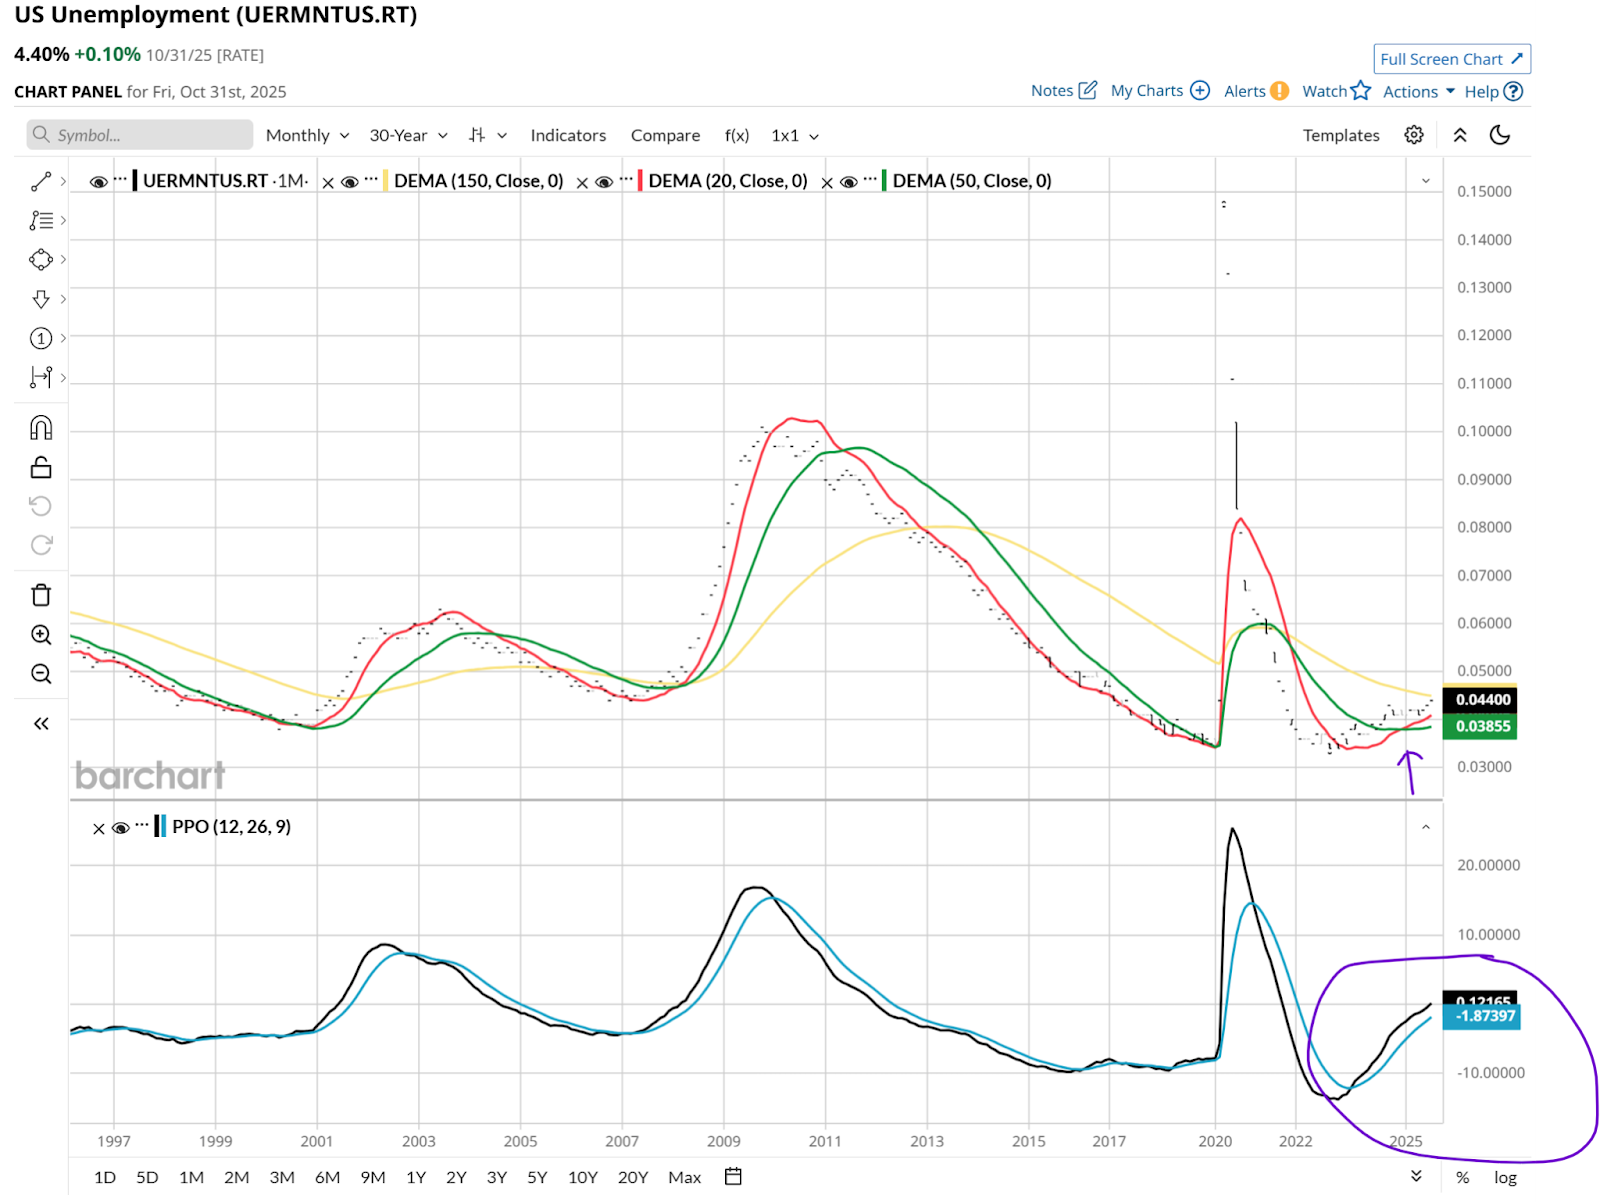Click the zoom in magnifier icon
1600x1202 pixels.
41,635
